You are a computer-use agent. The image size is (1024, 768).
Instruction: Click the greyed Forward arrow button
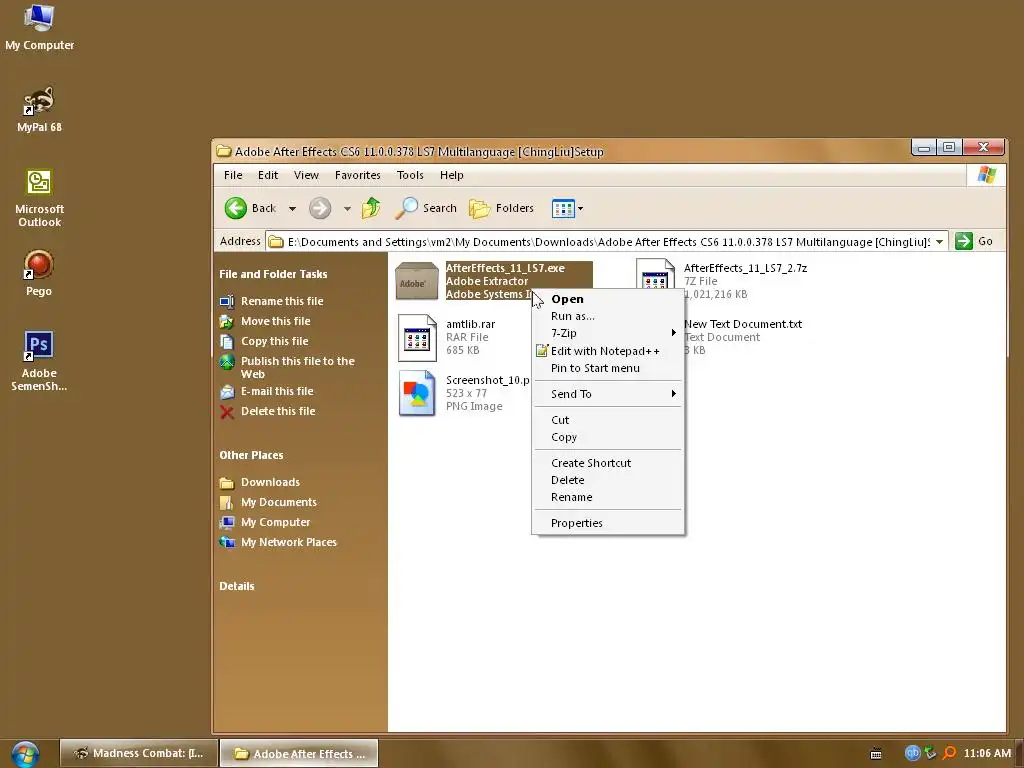tap(320, 208)
